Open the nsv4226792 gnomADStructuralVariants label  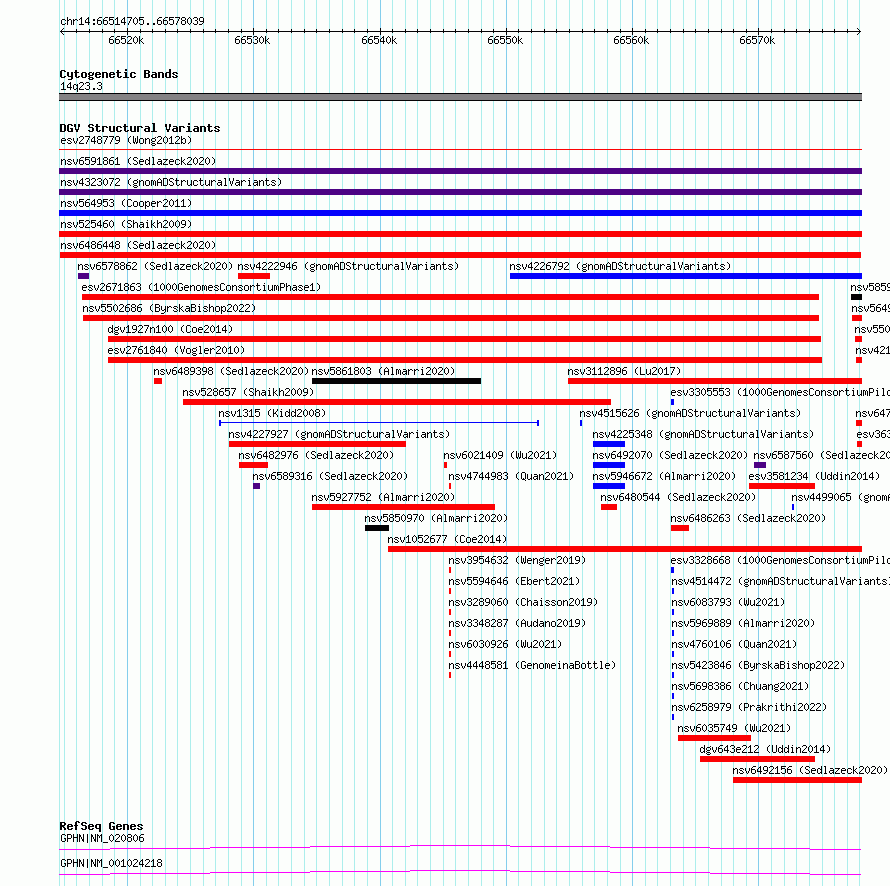click(620, 266)
